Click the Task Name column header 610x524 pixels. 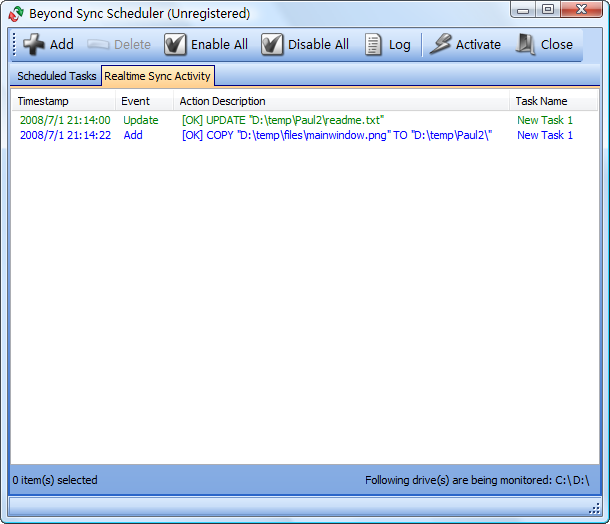point(554,101)
